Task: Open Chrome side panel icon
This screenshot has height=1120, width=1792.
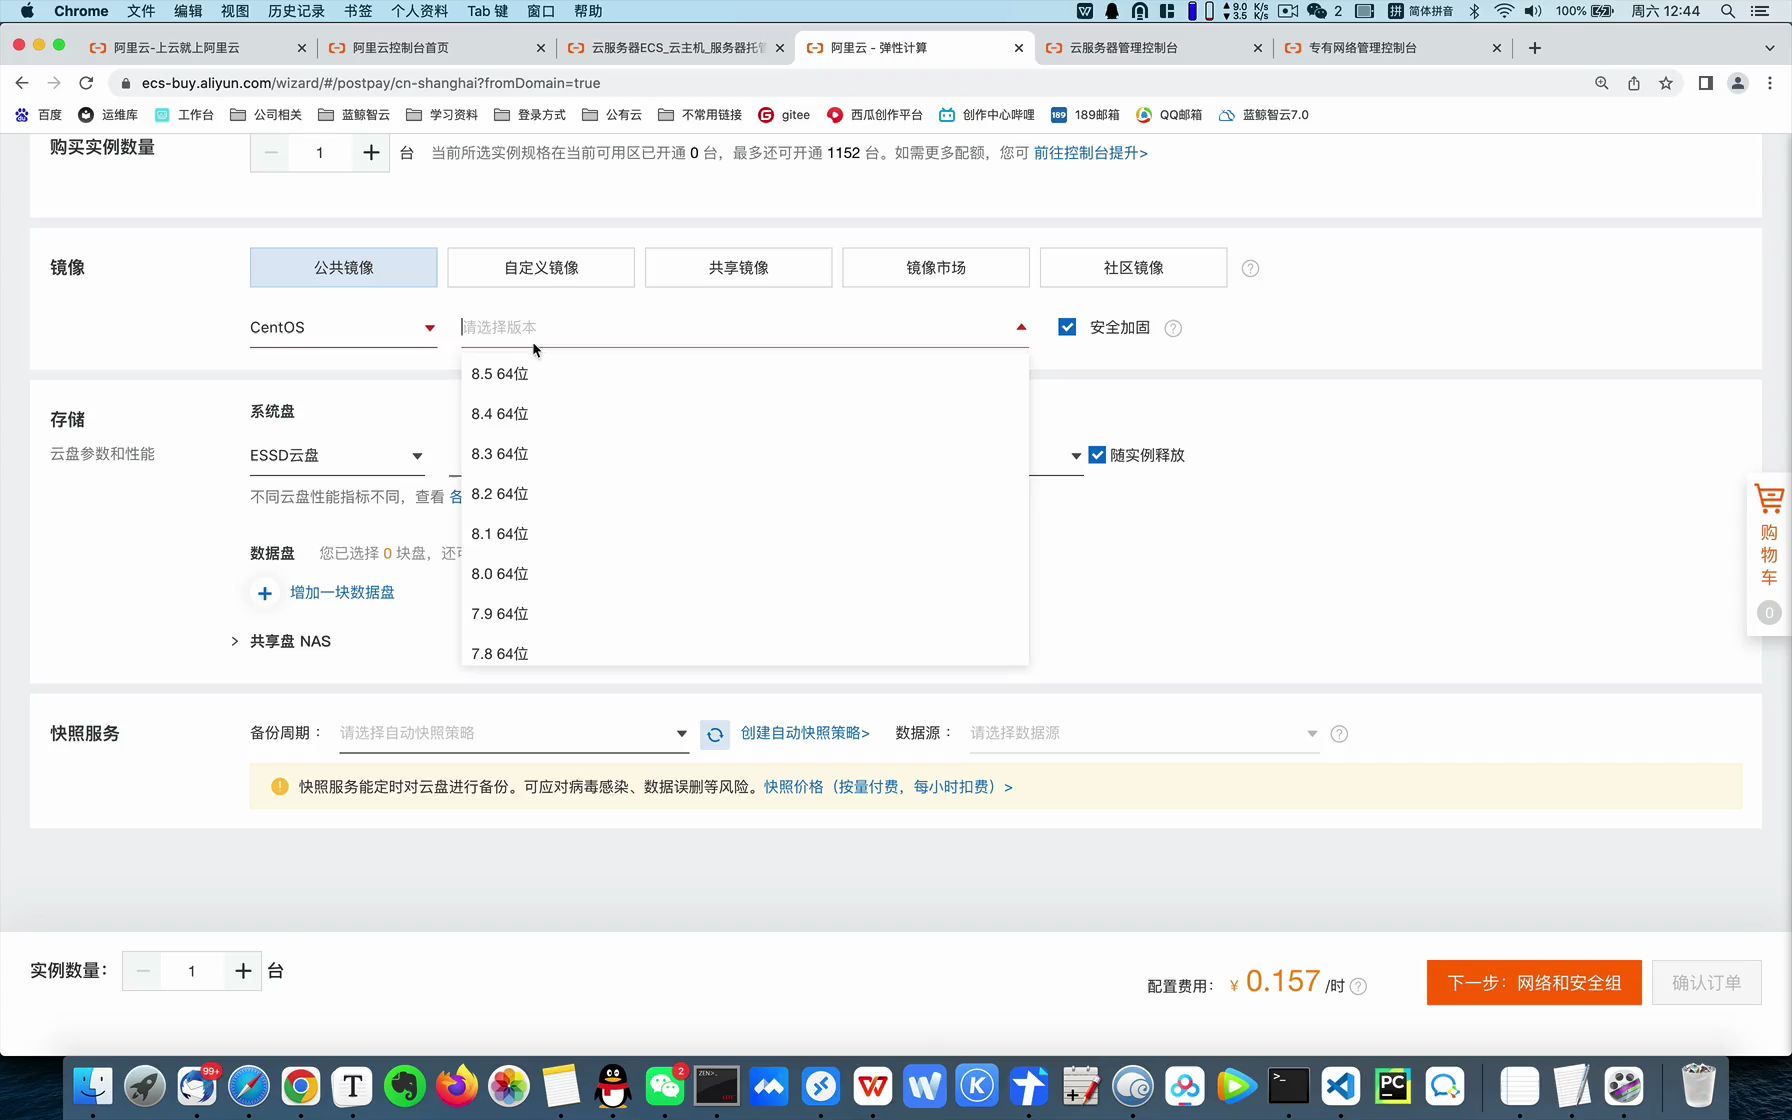Action: pyautogui.click(x=1706, y=83)
